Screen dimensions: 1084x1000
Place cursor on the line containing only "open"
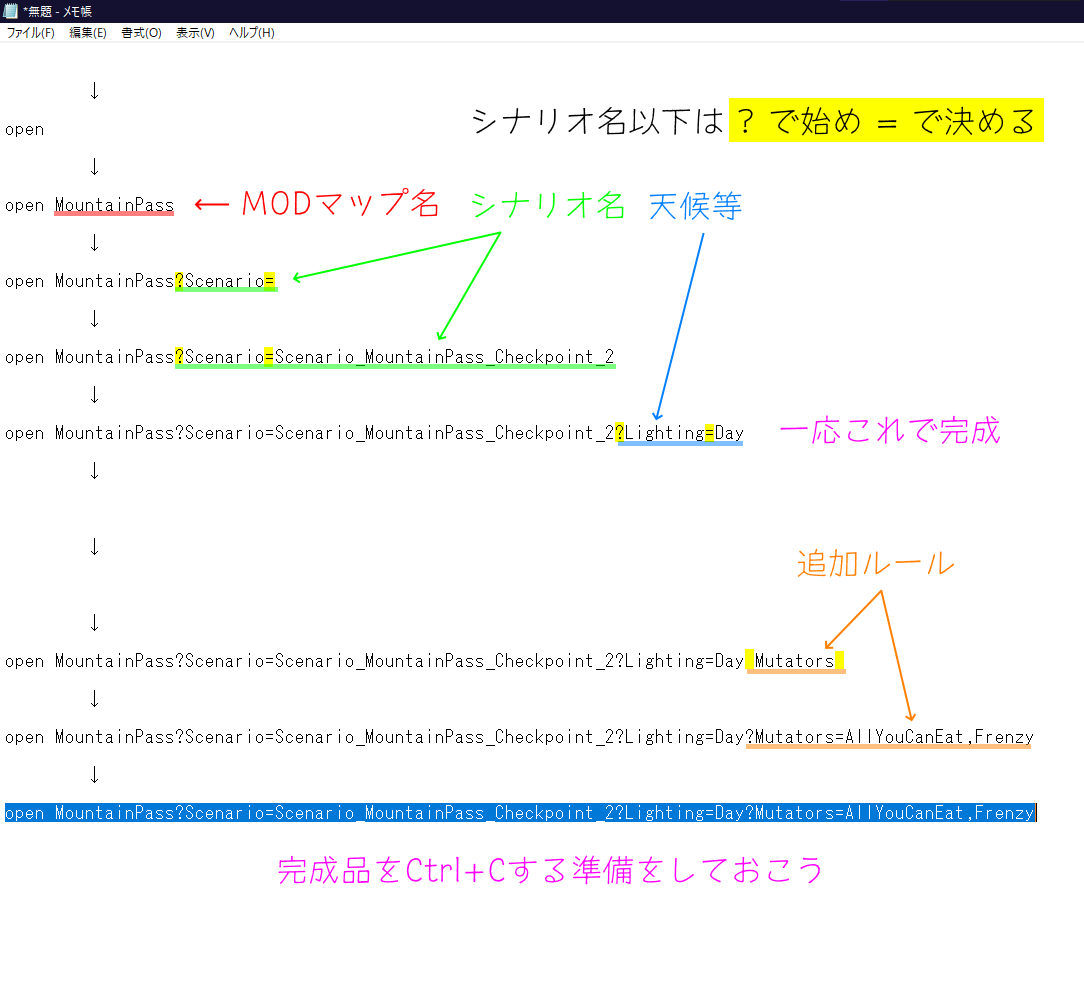pos(25,130)
